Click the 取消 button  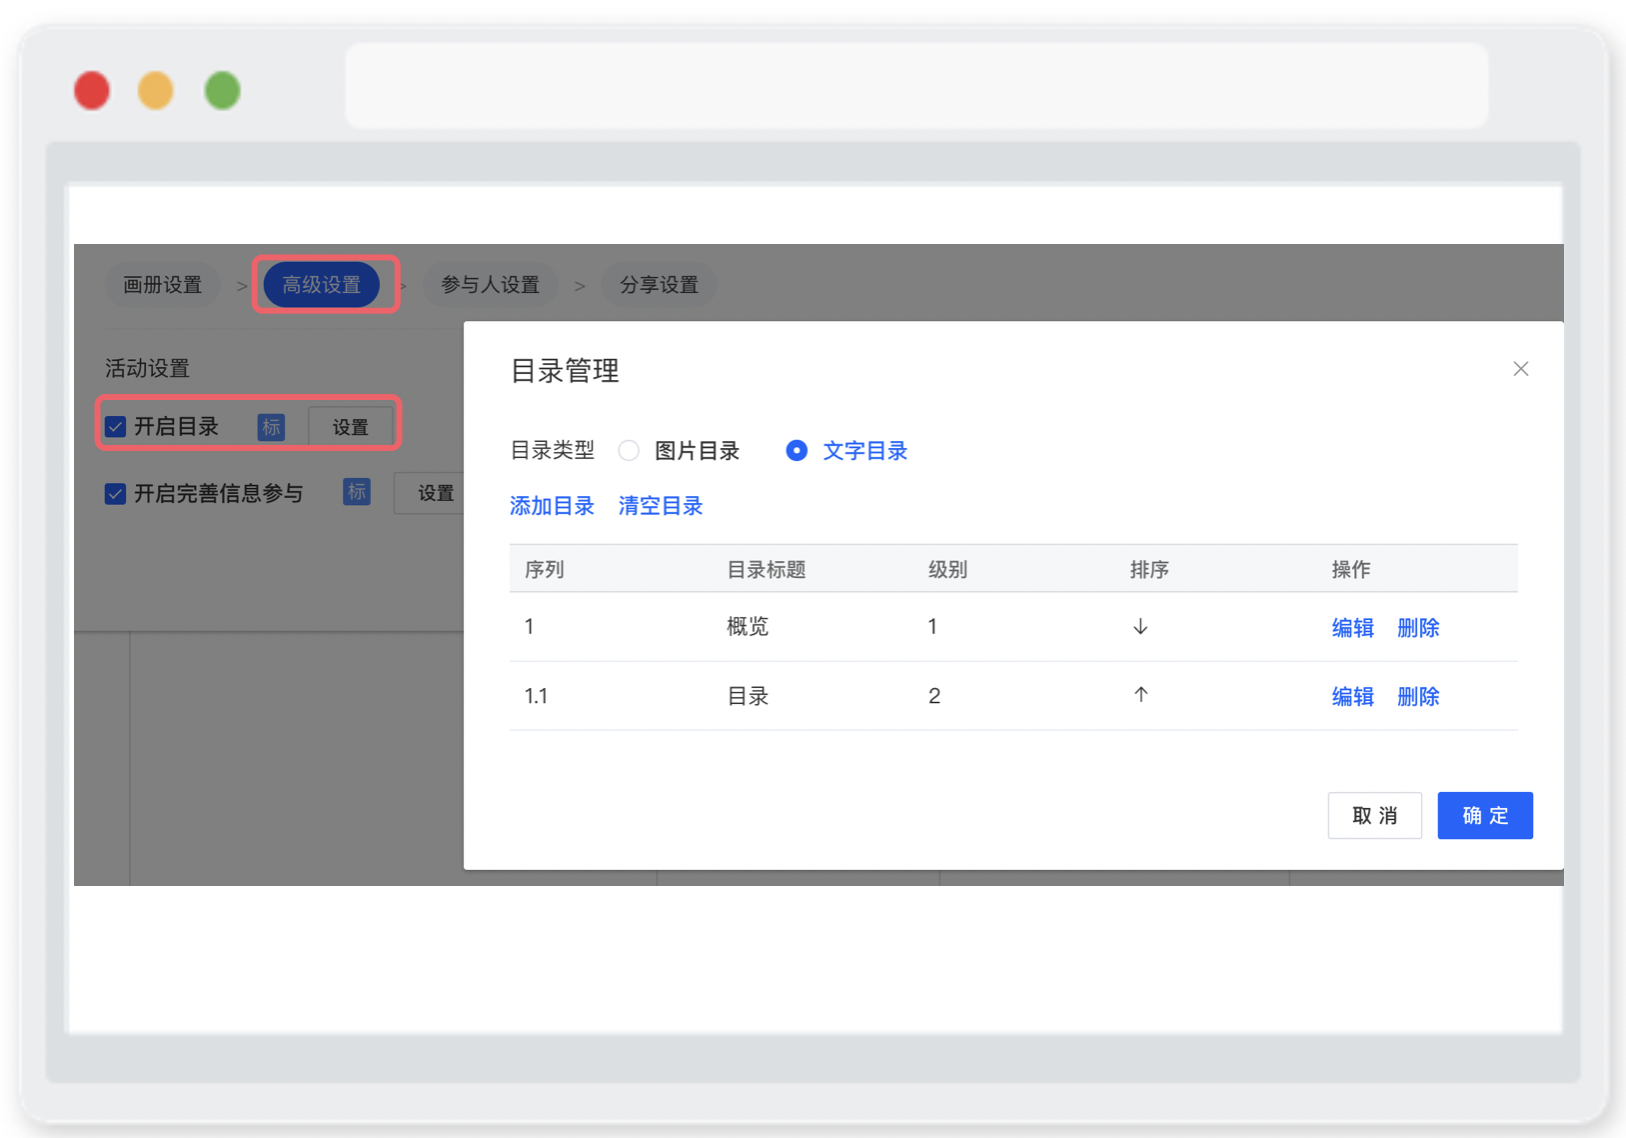click(1374, 816)
